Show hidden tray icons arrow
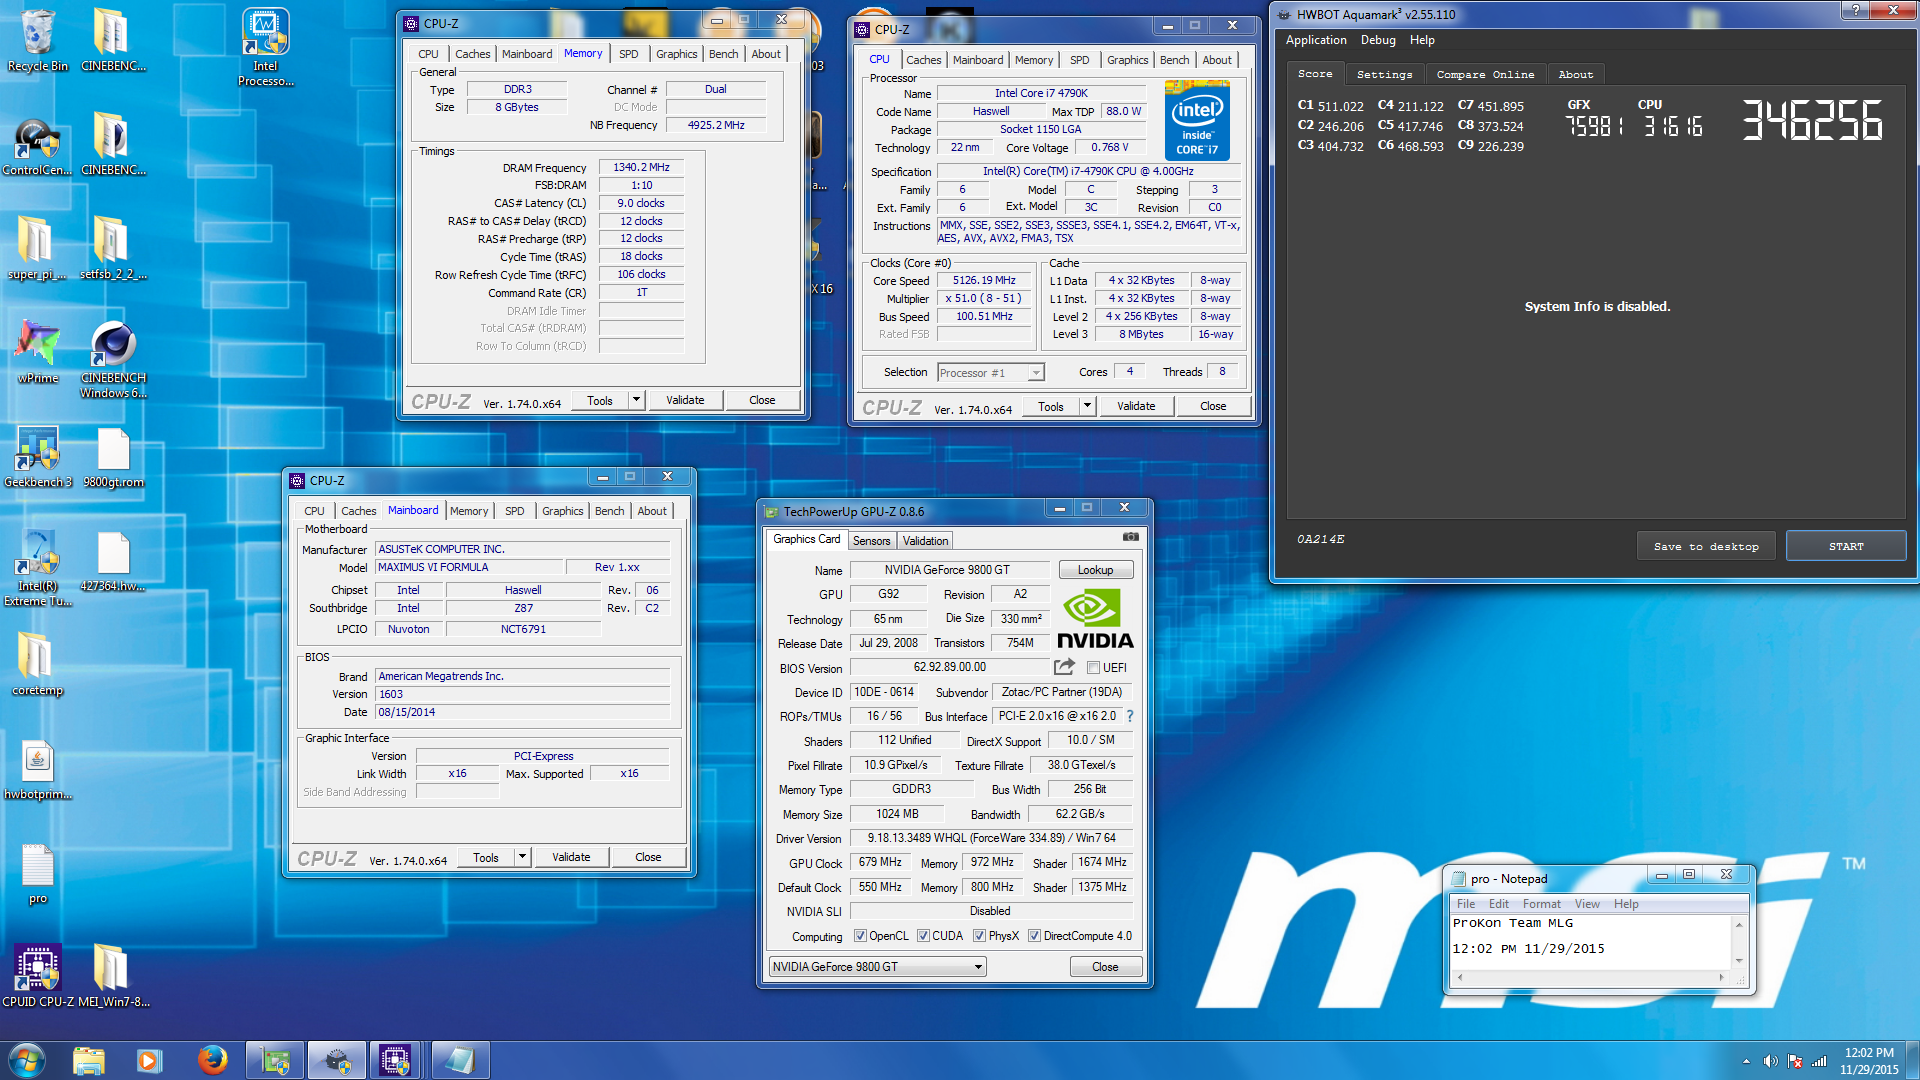 1746,1061
